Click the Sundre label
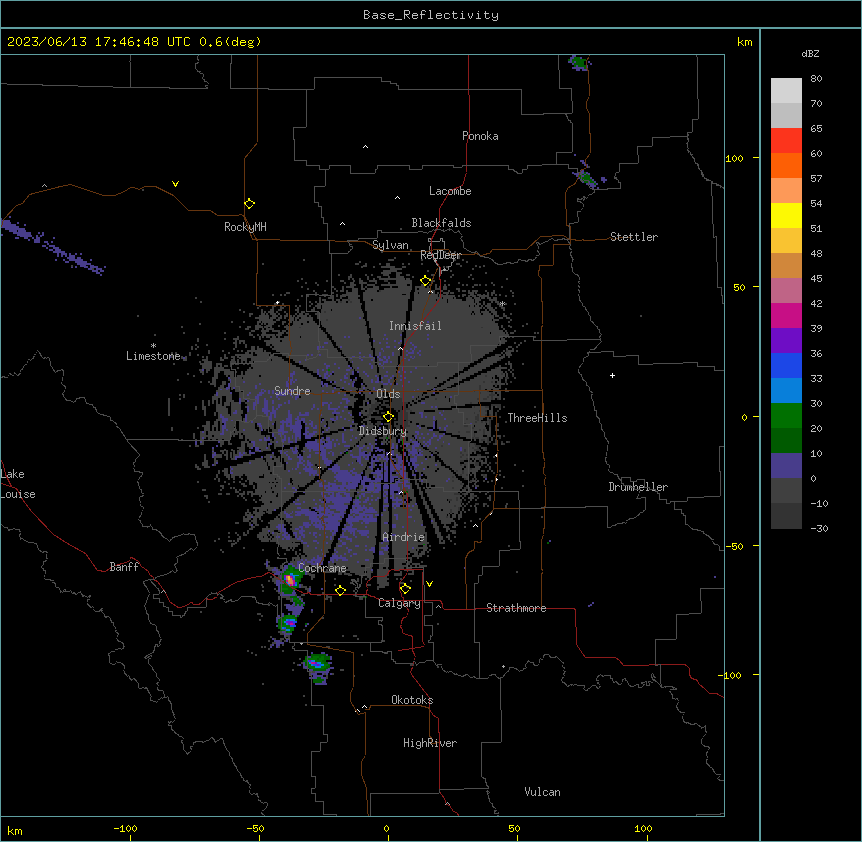Image resolution: width=862 pixels, height=842 pixels. (292, 391)
